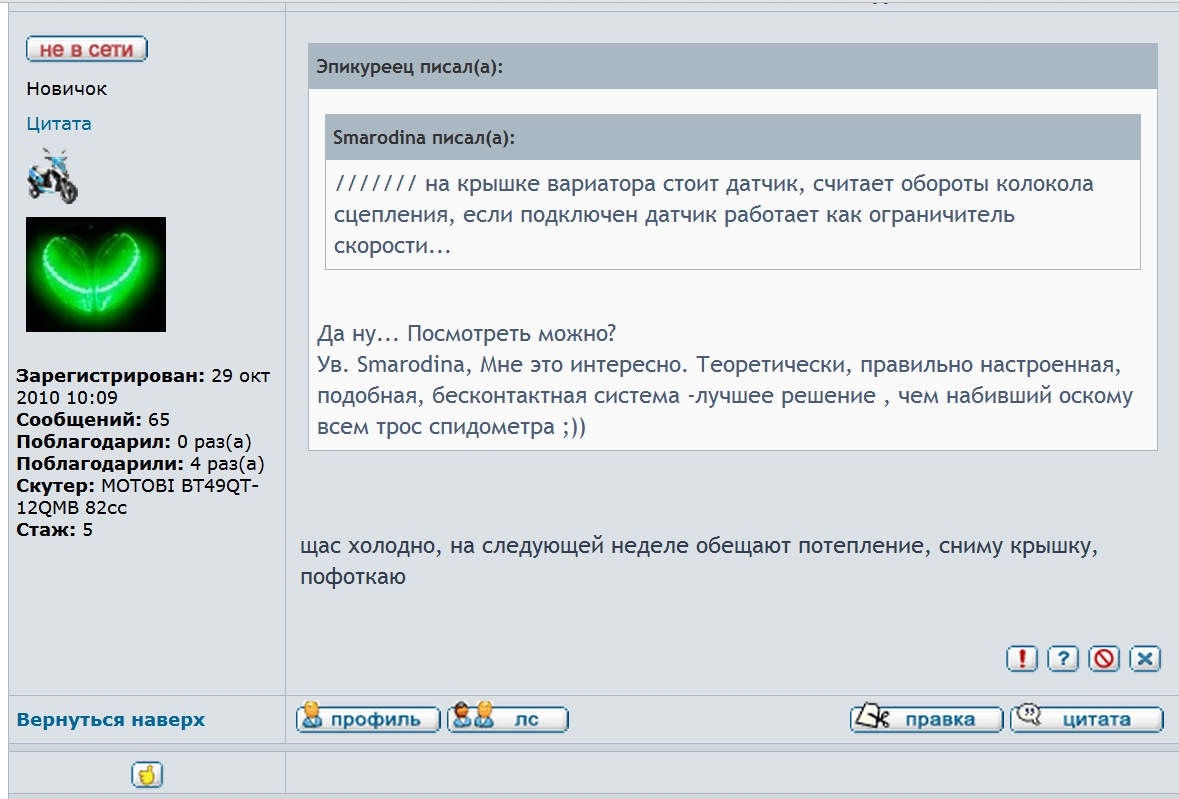Click the reply text 'щас холодно' message
This screenshot has height=799, width=1179.
(x=705, y=562)
